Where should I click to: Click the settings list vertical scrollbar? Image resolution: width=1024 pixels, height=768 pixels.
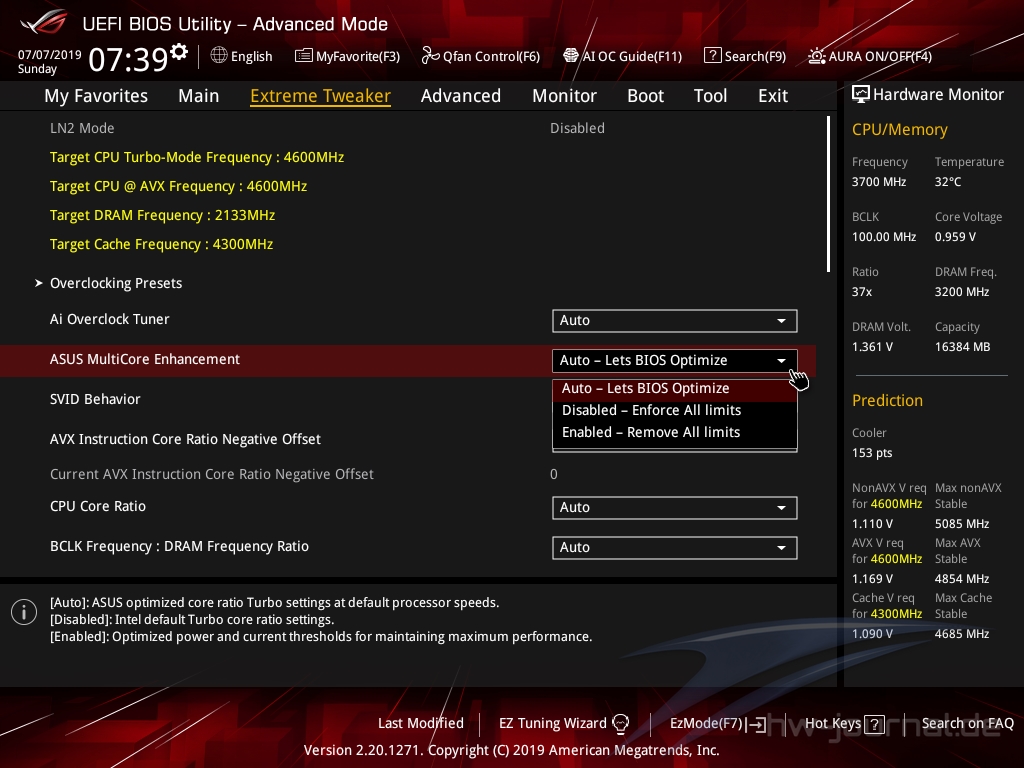(829, 194)
